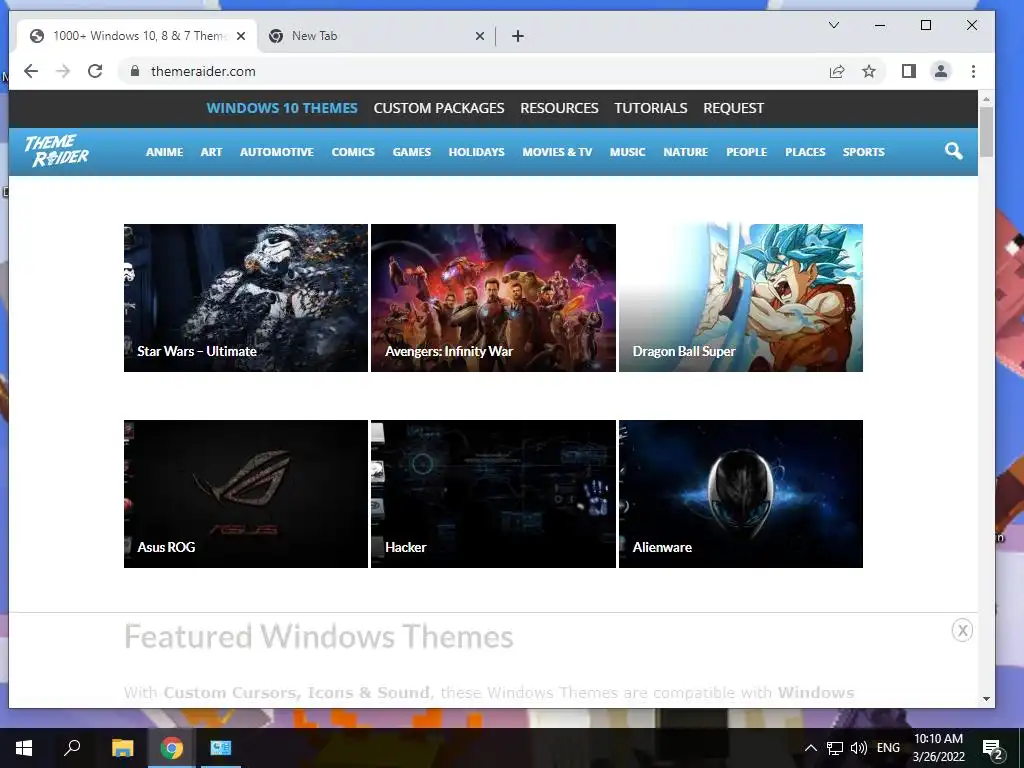Open Avengers: Infinity War theme thumbnail
This screenshot has height=768, width=1024.
click(x=493, y=298)
